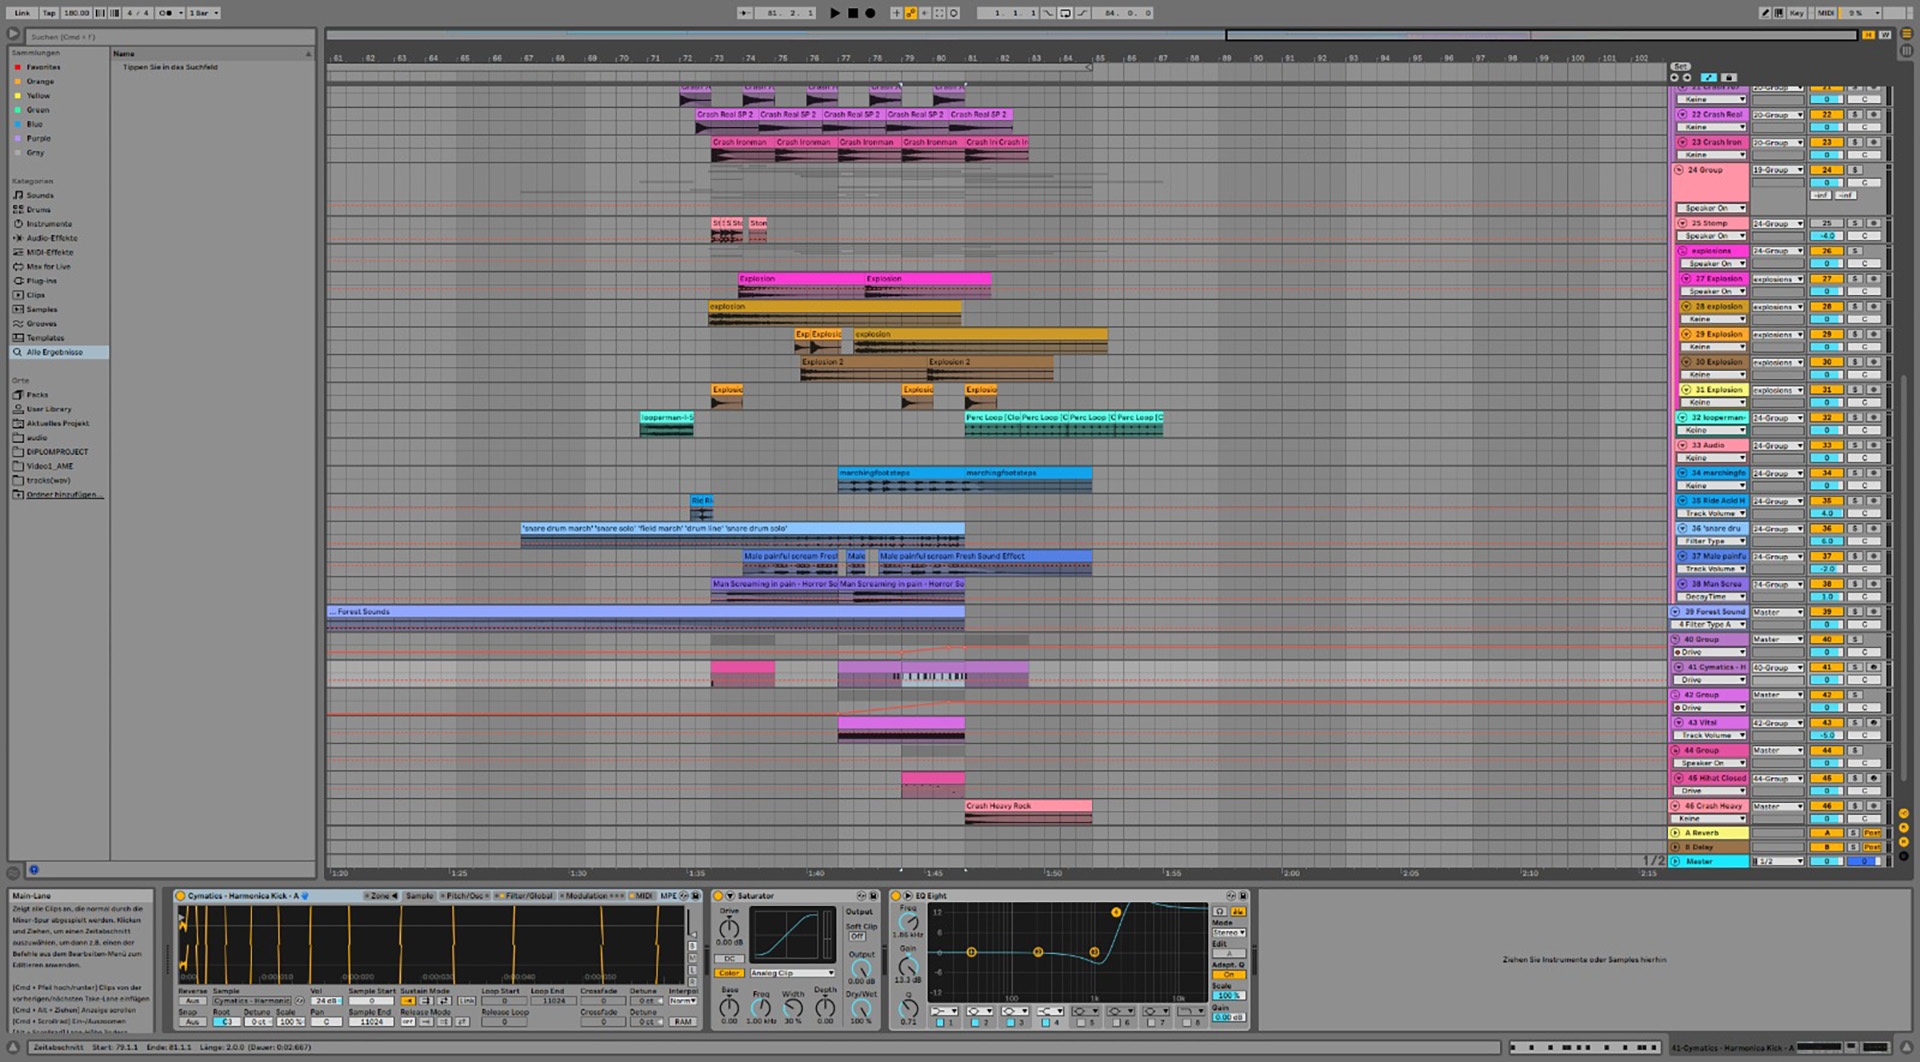
Task: Click the Tap tempo button
Action: [49, 13]
